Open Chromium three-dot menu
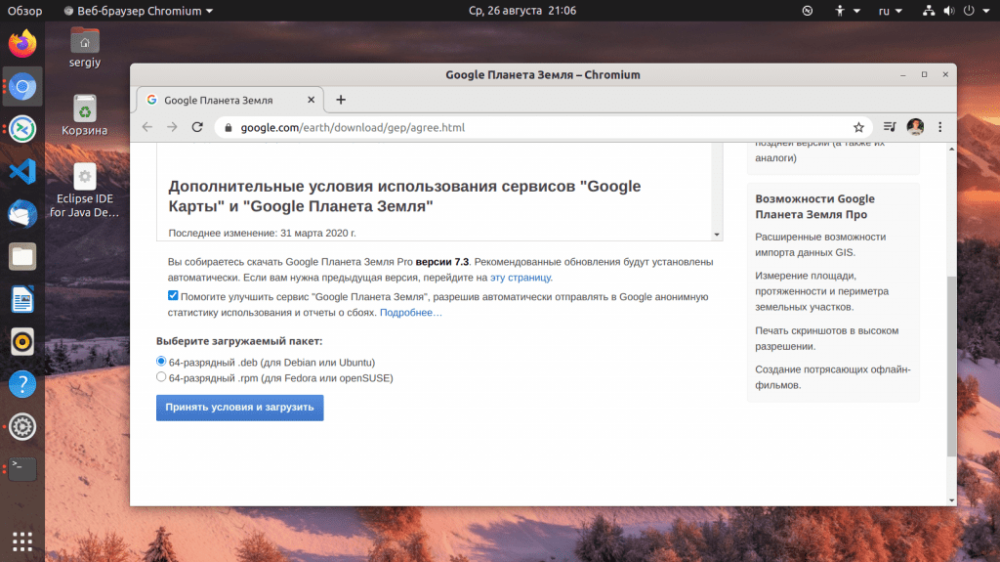This screenshot has width=1000, height=562. coord(940,127)
